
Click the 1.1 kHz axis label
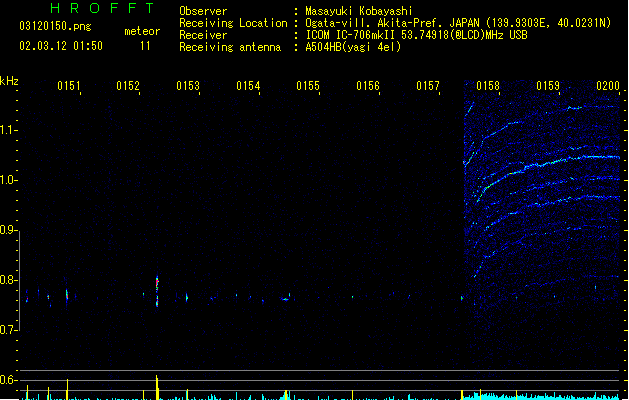pyautogui.click(x=8, y=130)
